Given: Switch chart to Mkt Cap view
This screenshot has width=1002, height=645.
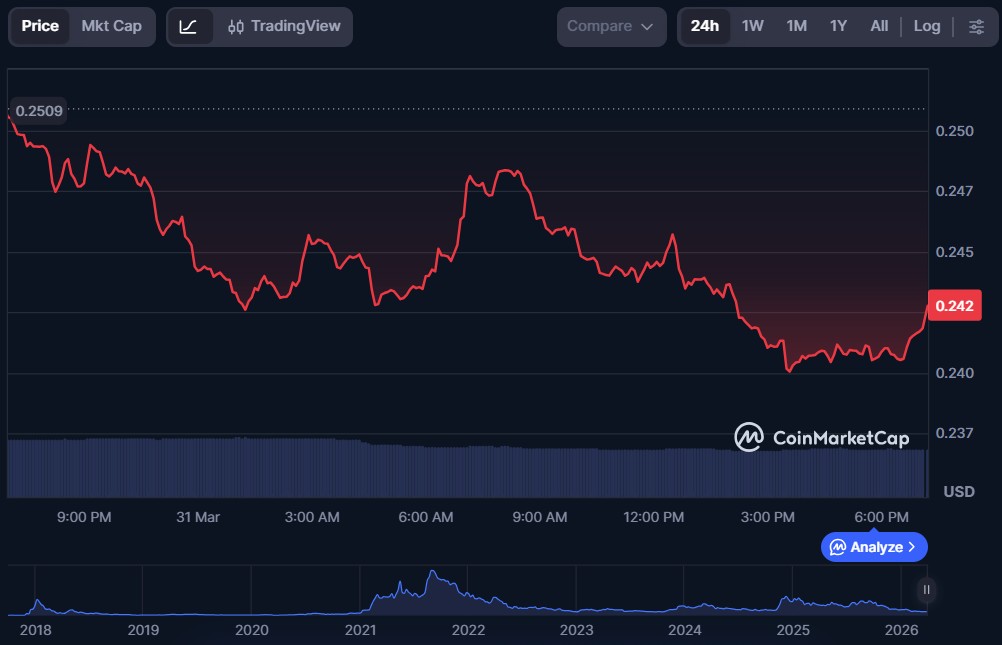Looking at the screenshot, I should (x=111, y=27).
